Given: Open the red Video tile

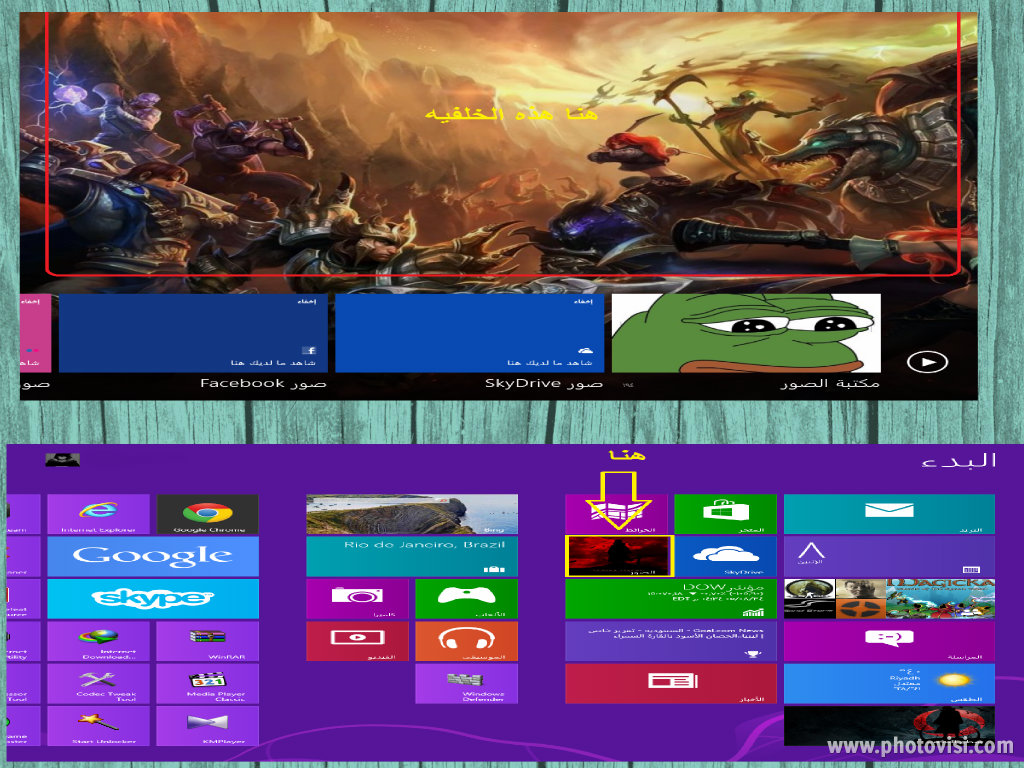Looking at the screenshot, I should pyautogui.click(x=357, y=641).
